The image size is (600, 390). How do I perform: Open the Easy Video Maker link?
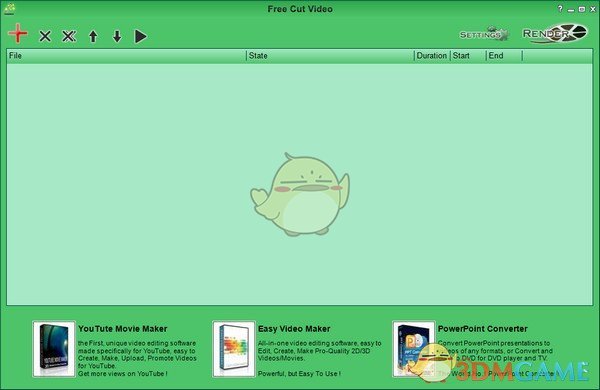294,329
